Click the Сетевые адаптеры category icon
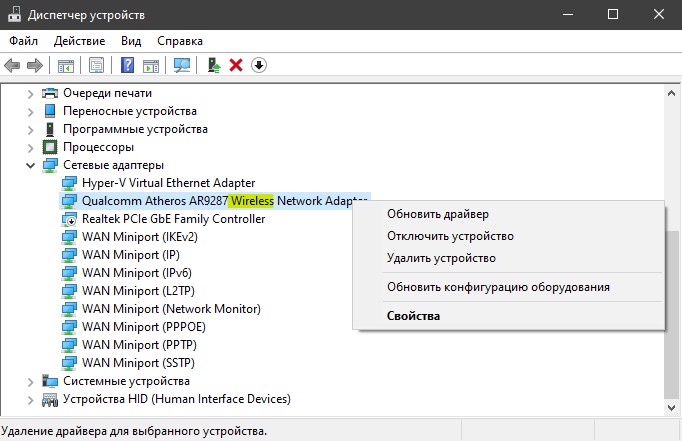This screenshot has height=441, width=682. click(50, 165)
